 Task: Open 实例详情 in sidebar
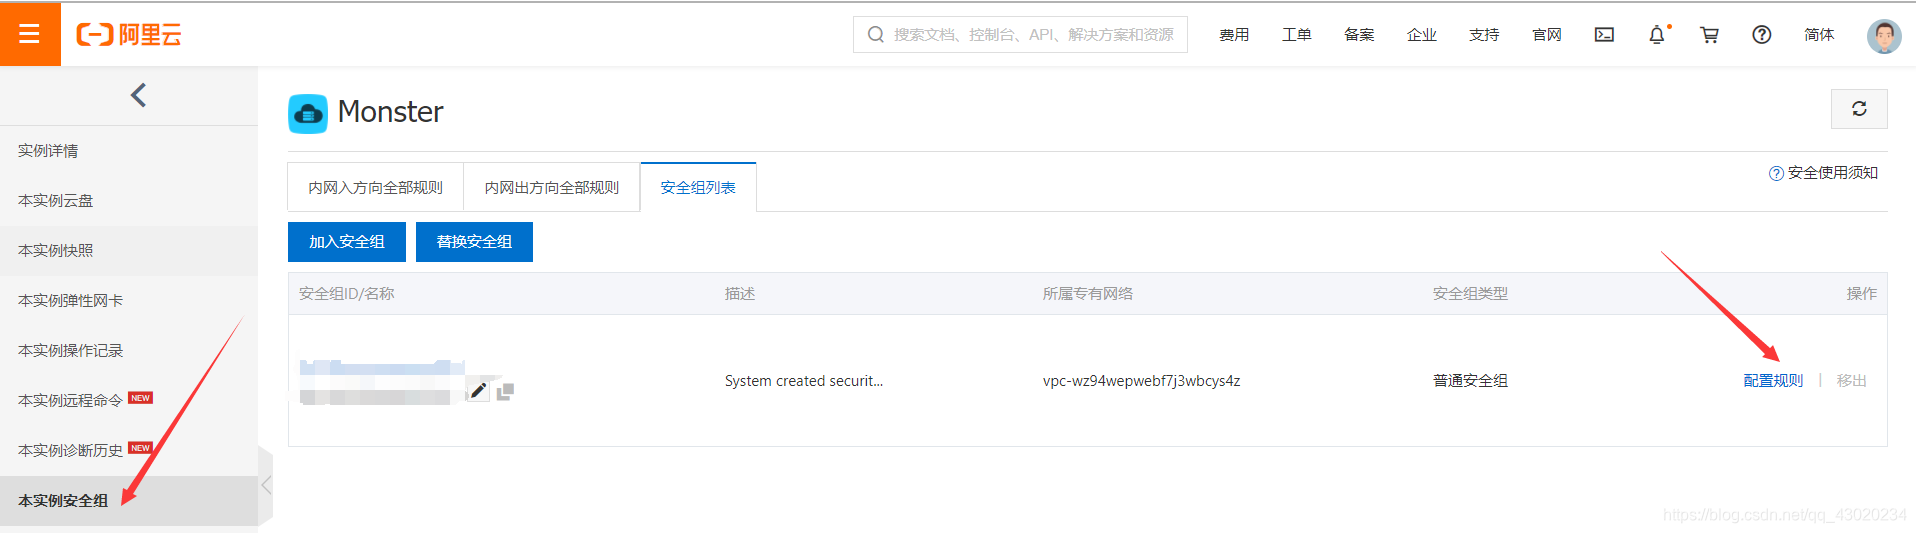pyautogui.click(x=129, y=151)
